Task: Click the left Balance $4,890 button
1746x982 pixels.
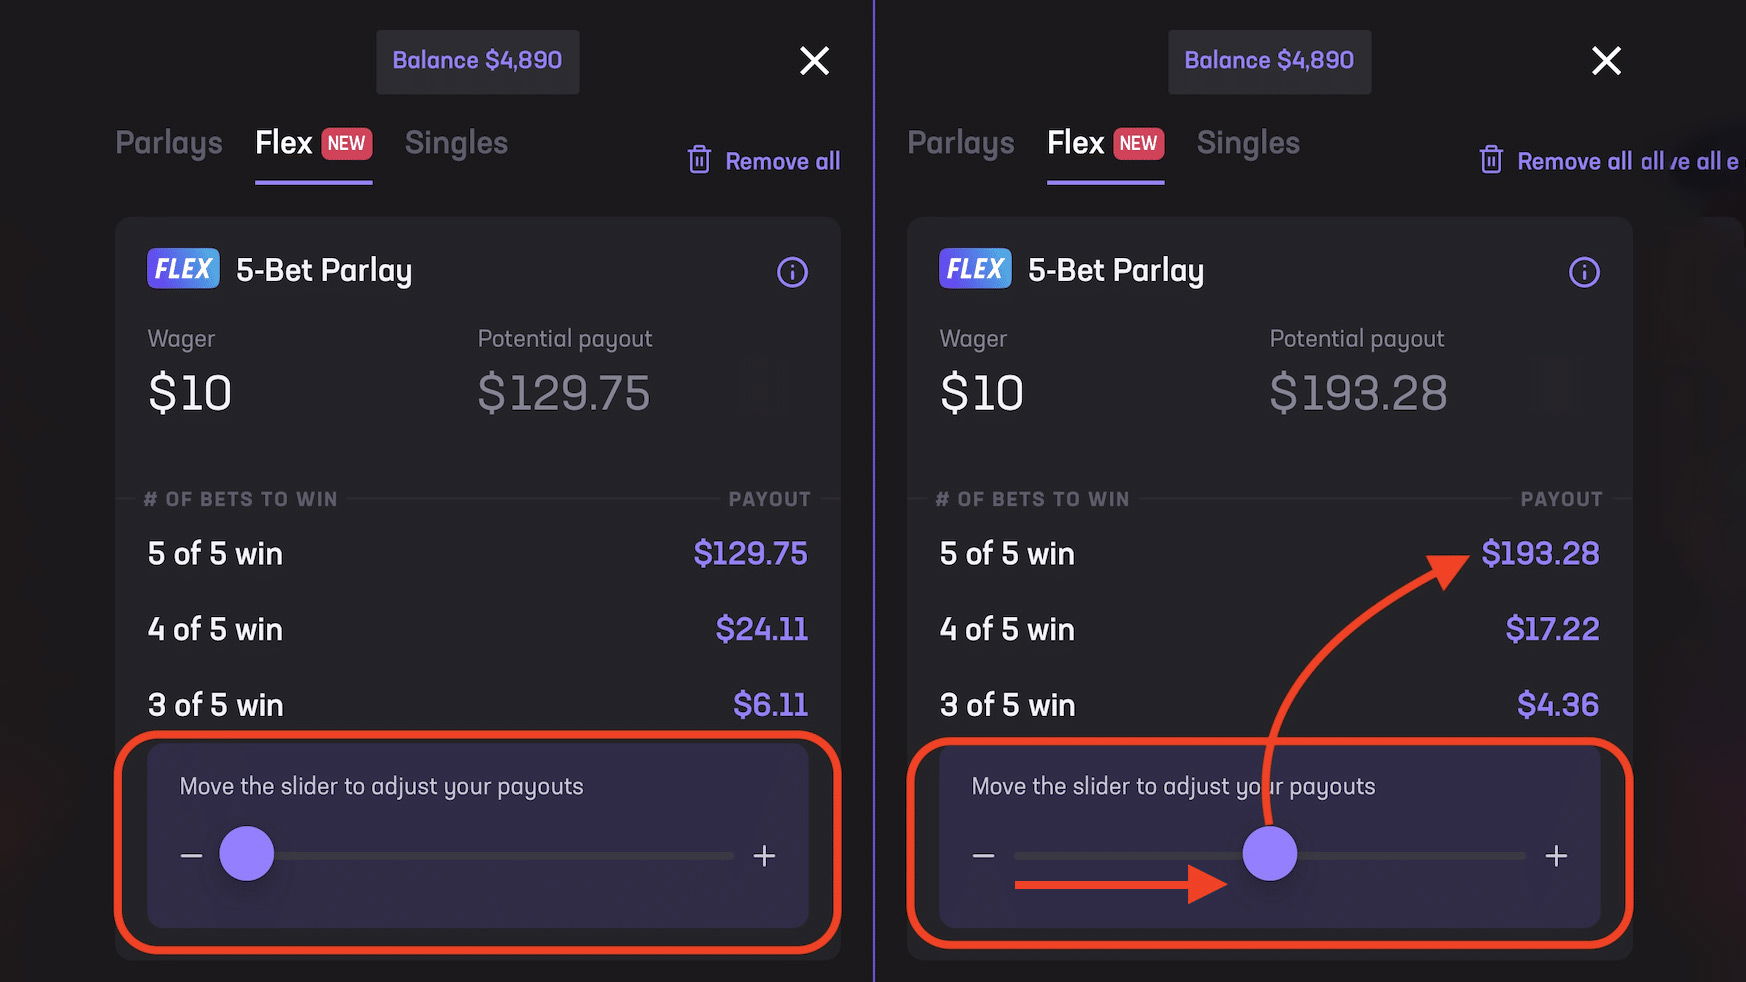Action: click(477, 61)
